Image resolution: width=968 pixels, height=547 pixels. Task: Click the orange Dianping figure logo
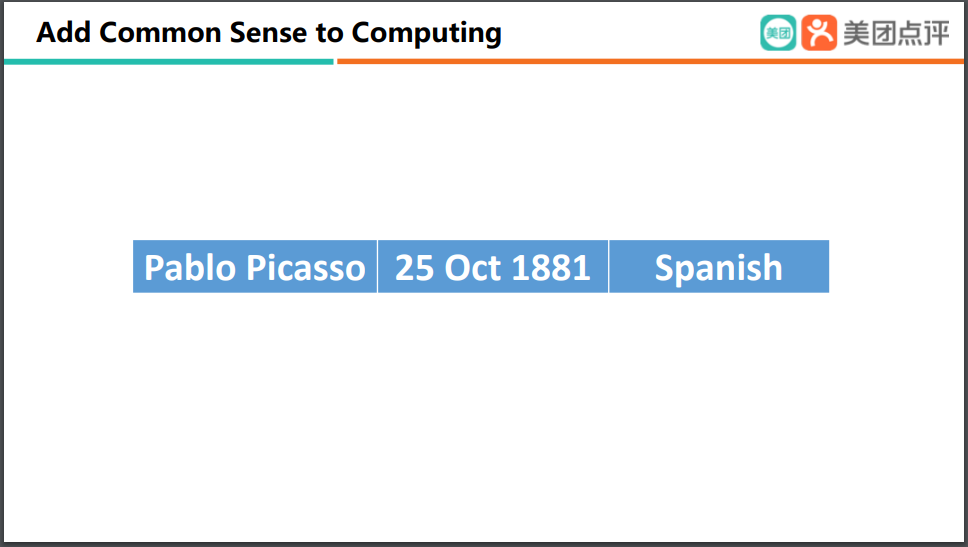pyautogui.click(x=819, y=33)
